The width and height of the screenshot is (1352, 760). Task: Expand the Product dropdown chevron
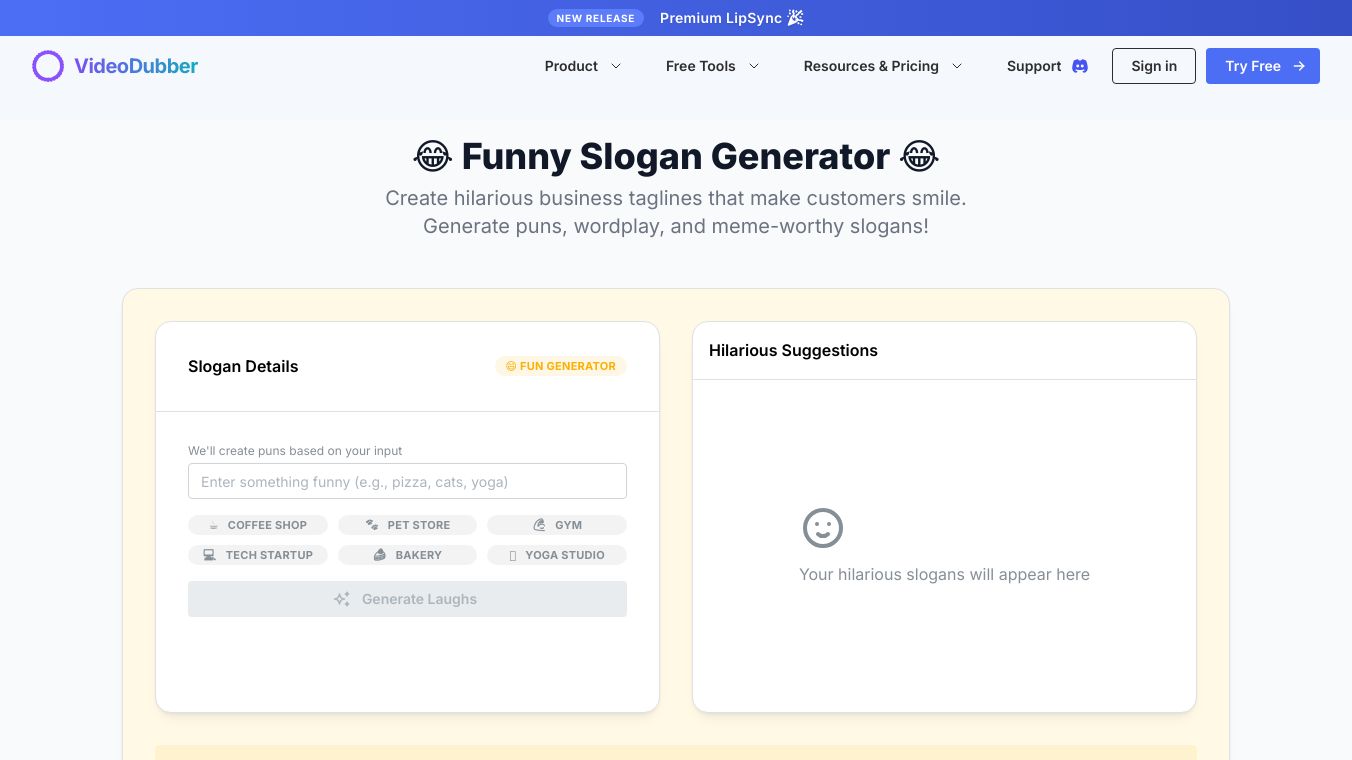616,66
